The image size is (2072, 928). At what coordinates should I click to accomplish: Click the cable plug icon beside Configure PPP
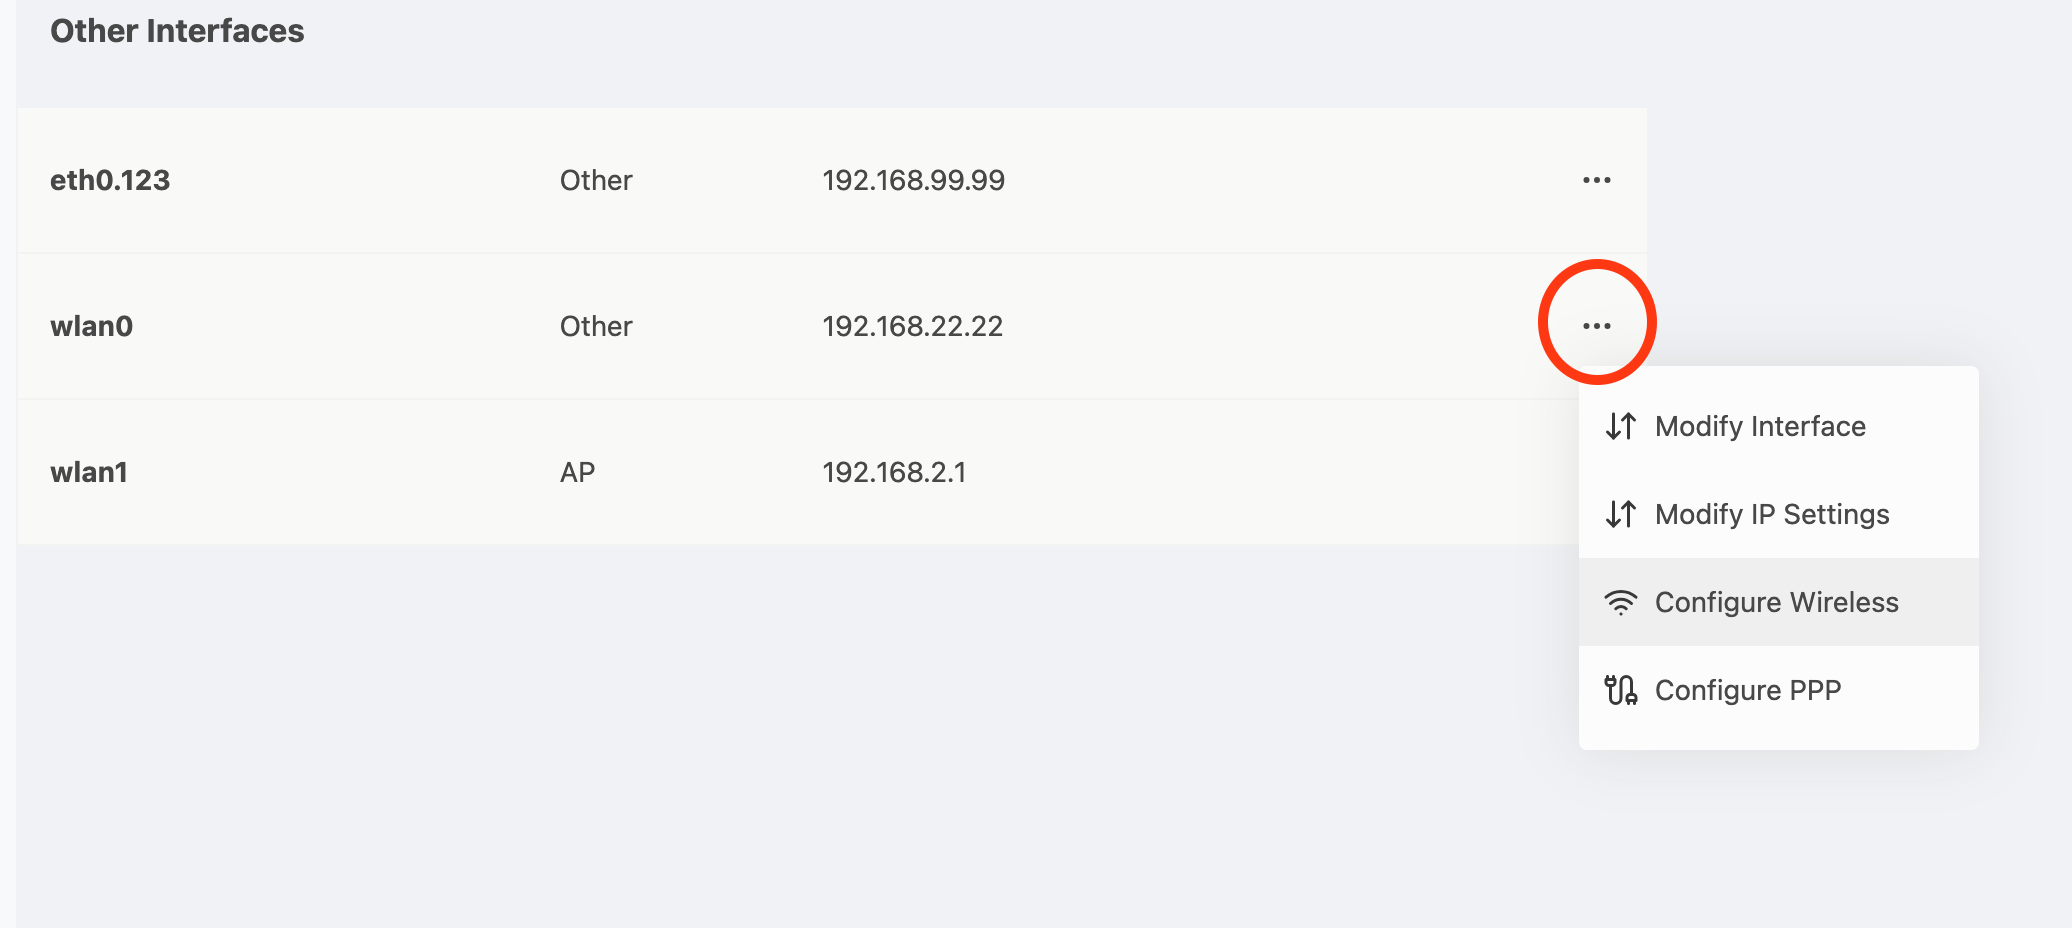point(1620,690)
